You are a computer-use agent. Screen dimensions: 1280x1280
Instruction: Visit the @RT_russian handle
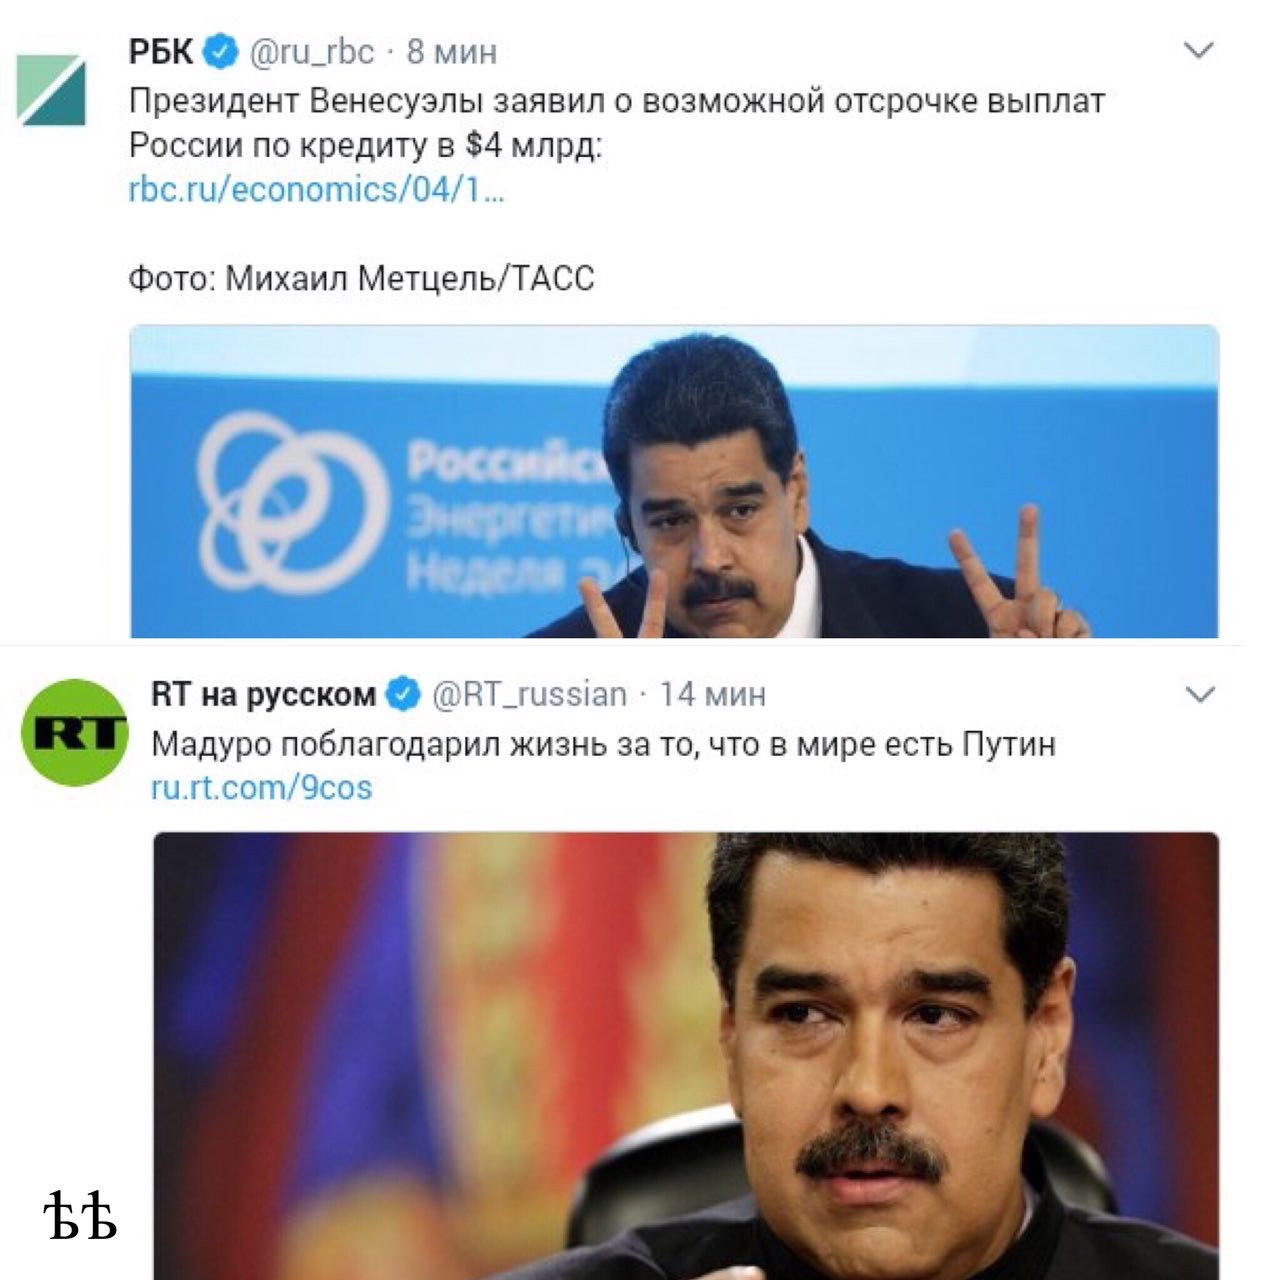[530, 695]
